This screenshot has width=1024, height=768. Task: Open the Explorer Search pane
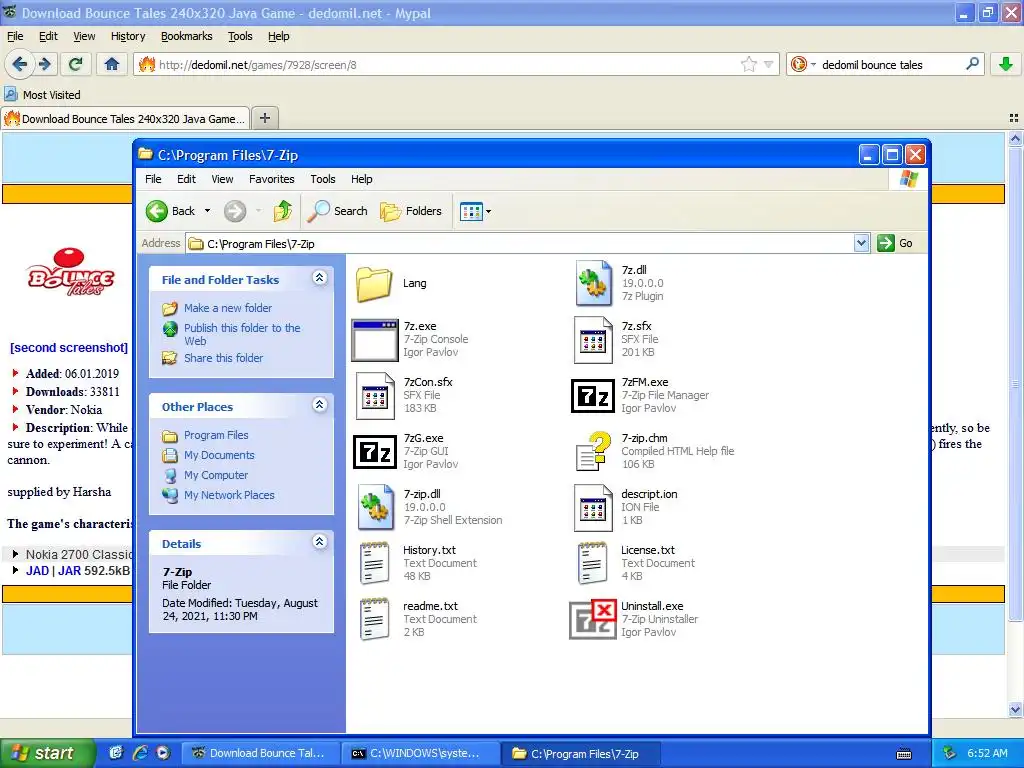(338, 211)
